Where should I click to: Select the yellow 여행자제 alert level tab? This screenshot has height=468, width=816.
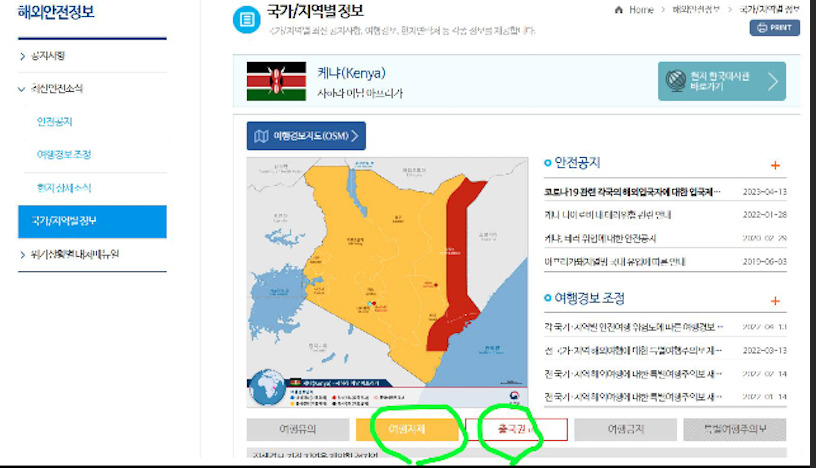click(x=407, y=429)
